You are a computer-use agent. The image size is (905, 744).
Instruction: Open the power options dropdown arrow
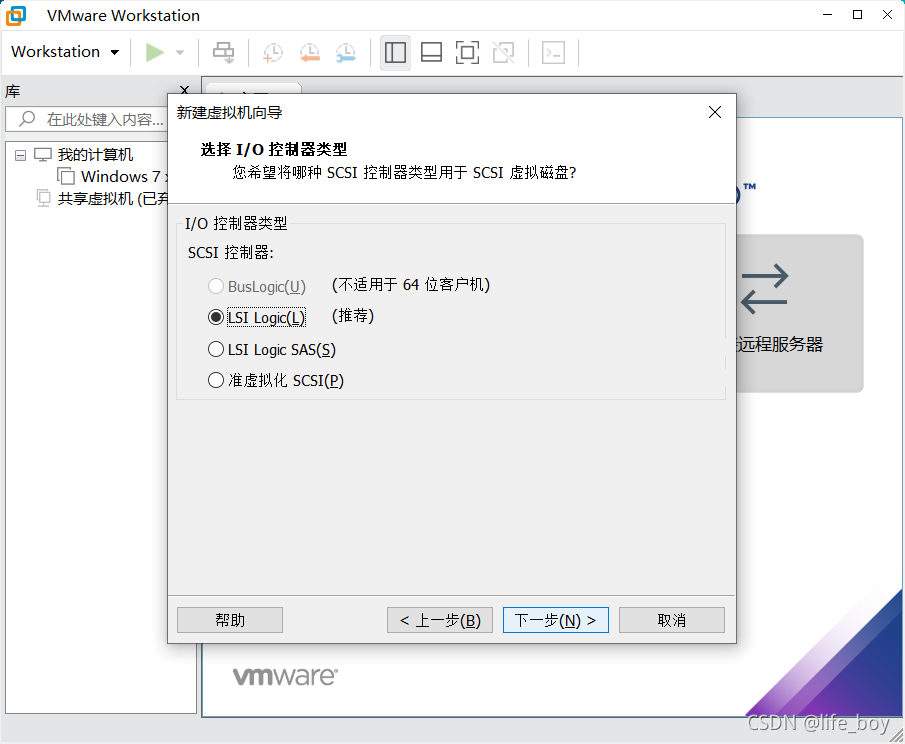pyautogui.click(x=180, y=53)
